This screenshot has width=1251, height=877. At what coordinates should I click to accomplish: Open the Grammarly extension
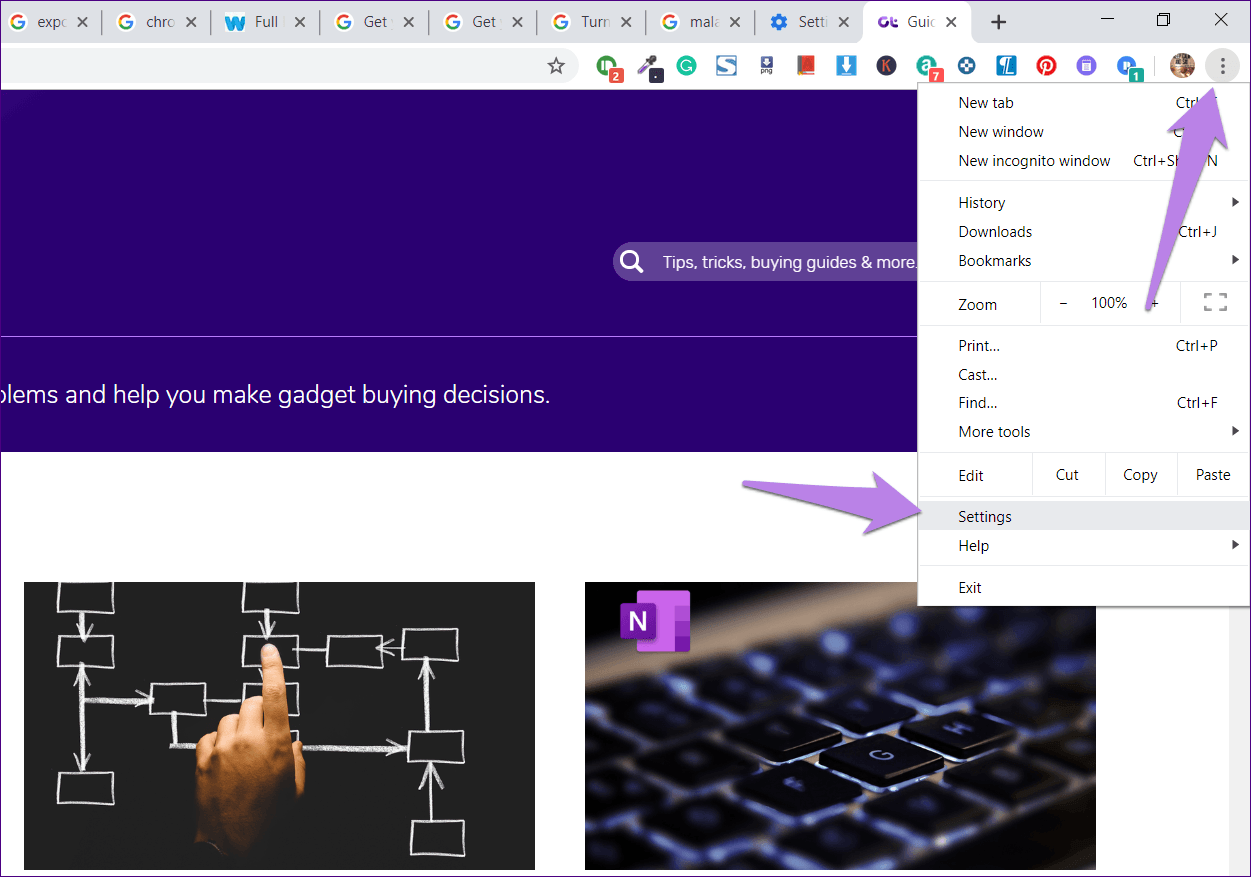(686, 66)
